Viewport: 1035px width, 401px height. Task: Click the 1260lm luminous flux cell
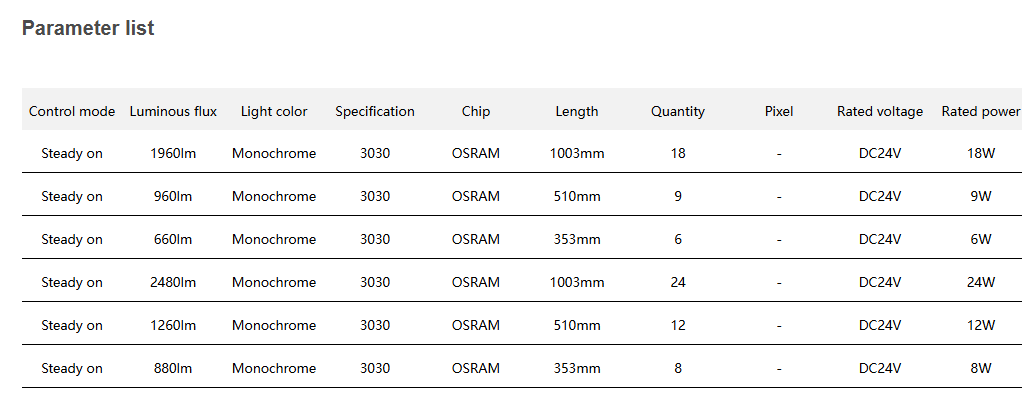click(173, 325)
